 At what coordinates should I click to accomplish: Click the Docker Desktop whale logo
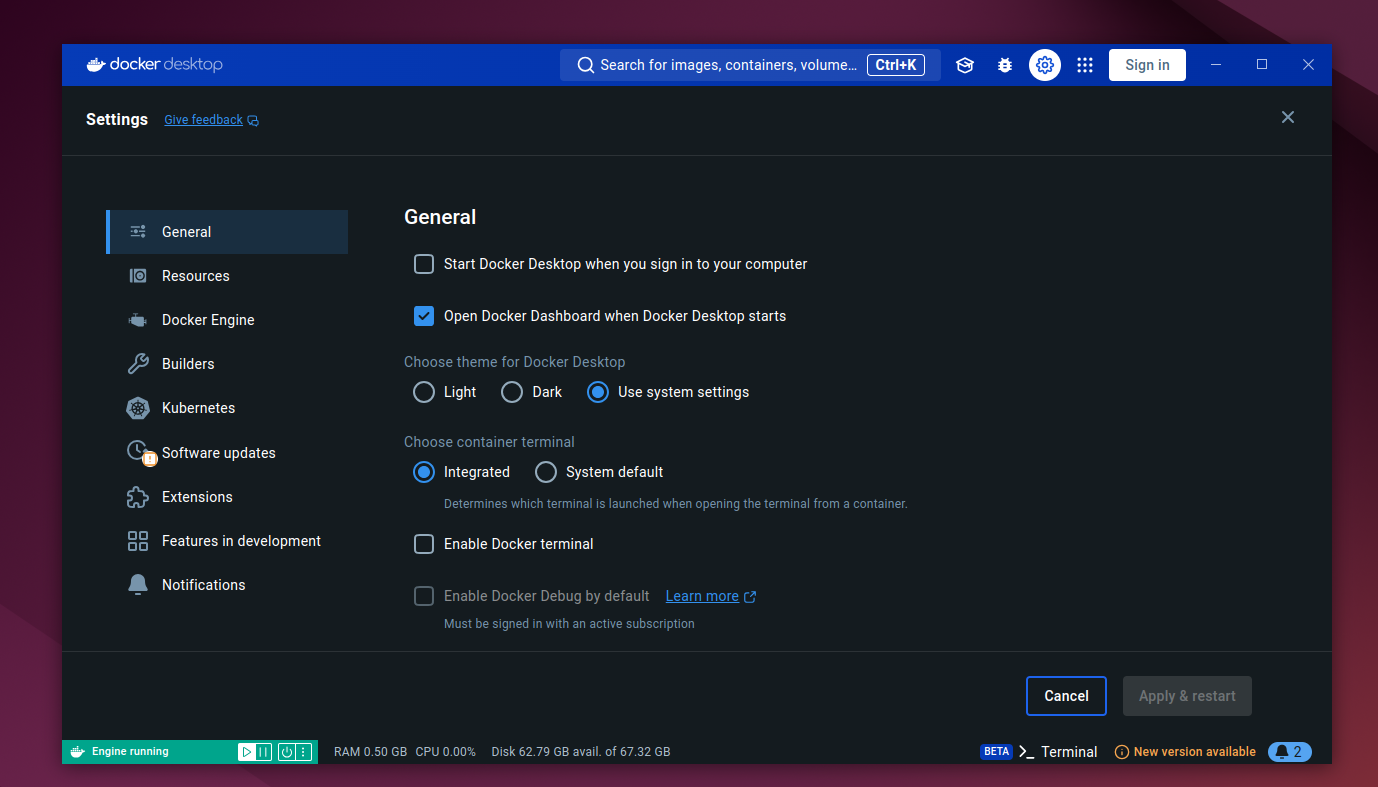point(97,65)
